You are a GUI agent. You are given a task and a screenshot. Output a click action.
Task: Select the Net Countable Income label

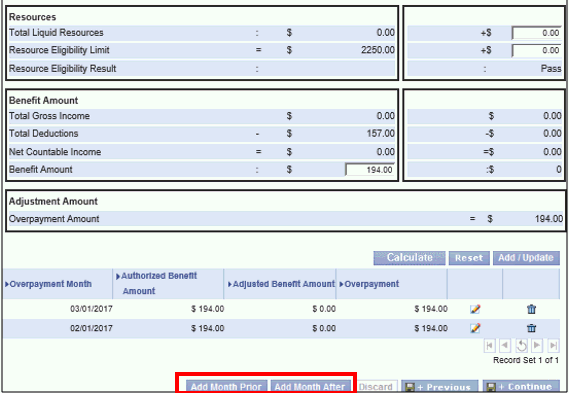[55, 152]
